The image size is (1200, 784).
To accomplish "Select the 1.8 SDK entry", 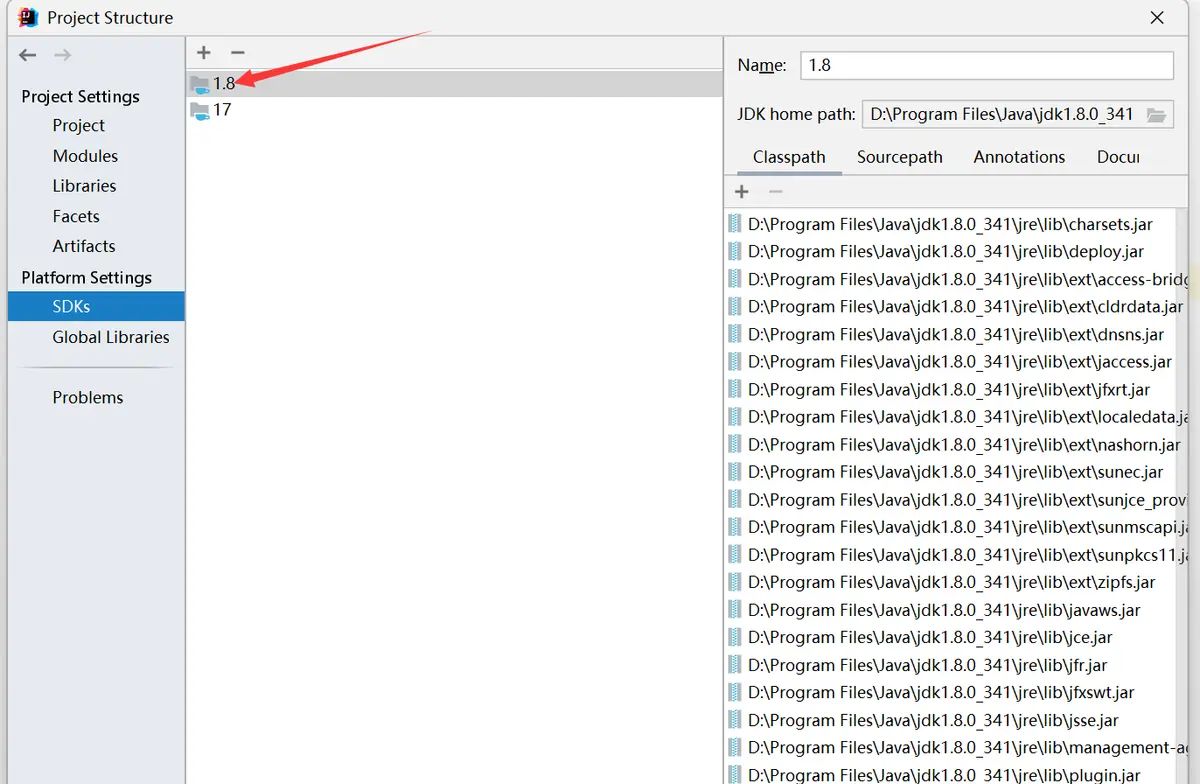I will pos(455,84).
